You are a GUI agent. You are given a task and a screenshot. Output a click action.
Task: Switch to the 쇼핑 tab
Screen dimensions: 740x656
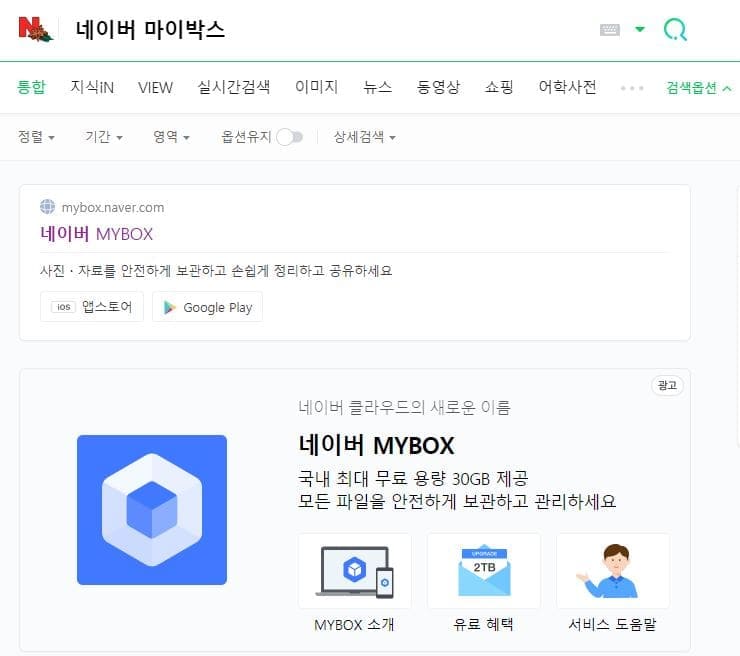(x=499, y=87)
